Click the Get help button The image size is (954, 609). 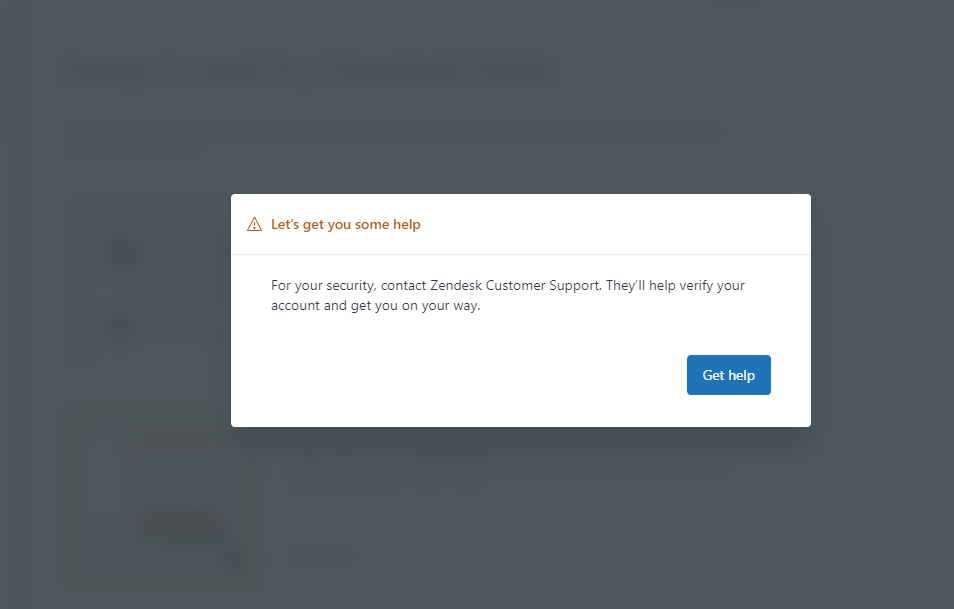coord(728,375)
